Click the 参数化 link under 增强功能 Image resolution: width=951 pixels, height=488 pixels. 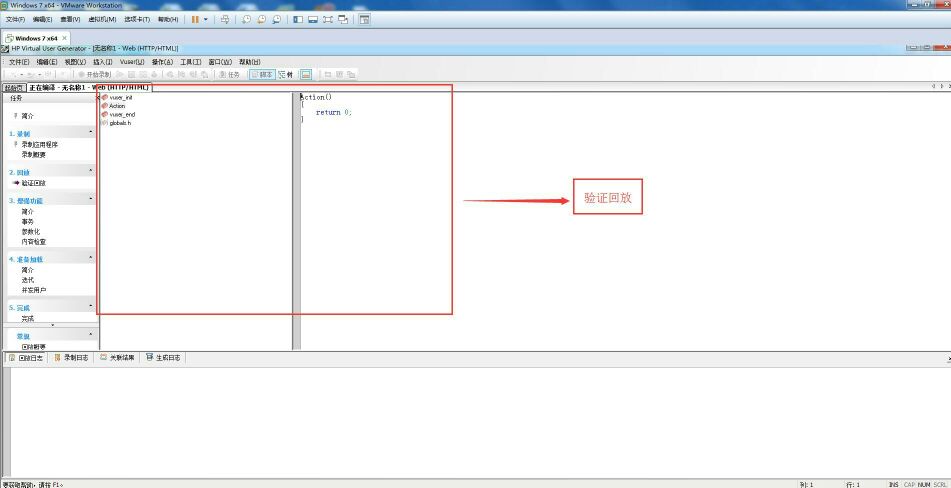(x=31, y=231)
